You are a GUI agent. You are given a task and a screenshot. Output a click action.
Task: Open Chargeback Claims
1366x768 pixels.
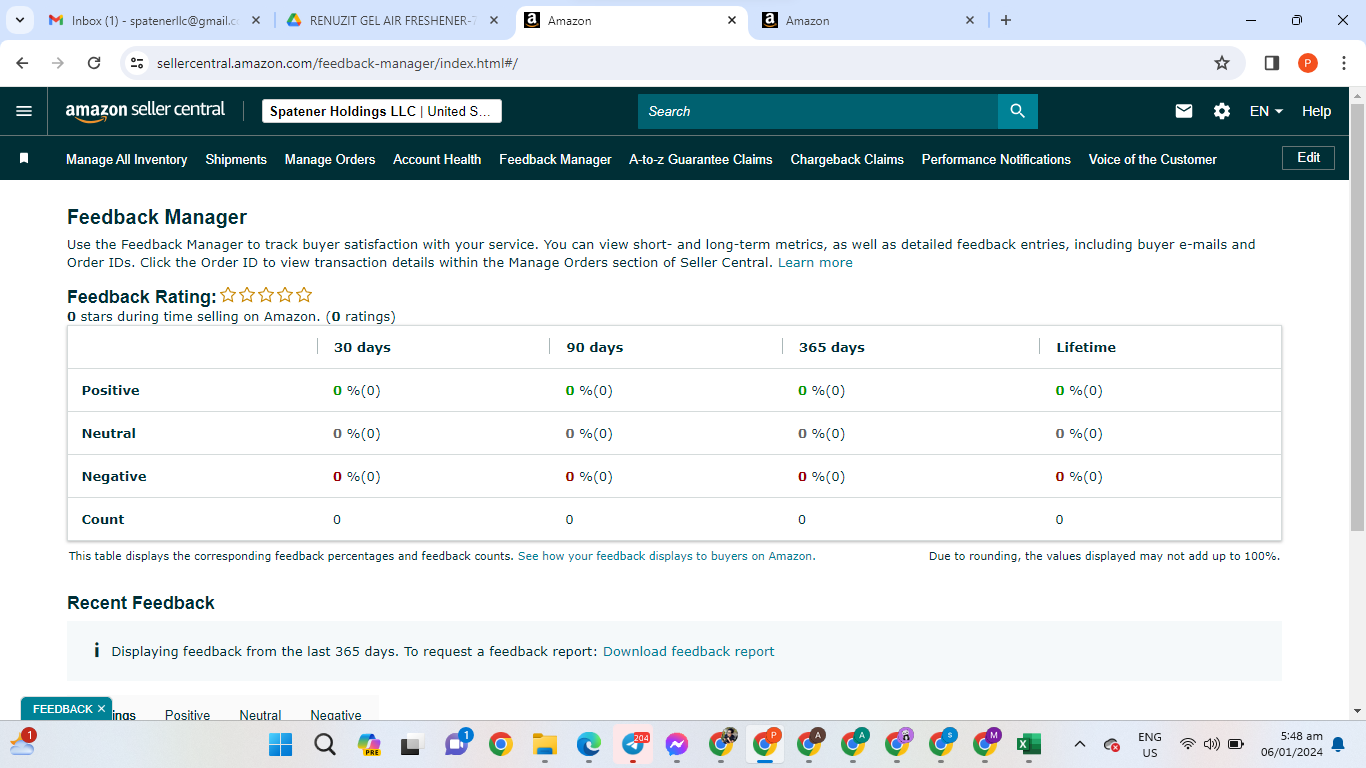point(847,159)
